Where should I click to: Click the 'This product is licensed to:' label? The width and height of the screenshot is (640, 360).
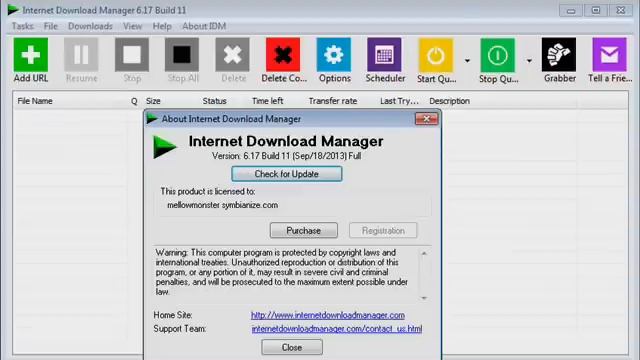coord(208,191)
